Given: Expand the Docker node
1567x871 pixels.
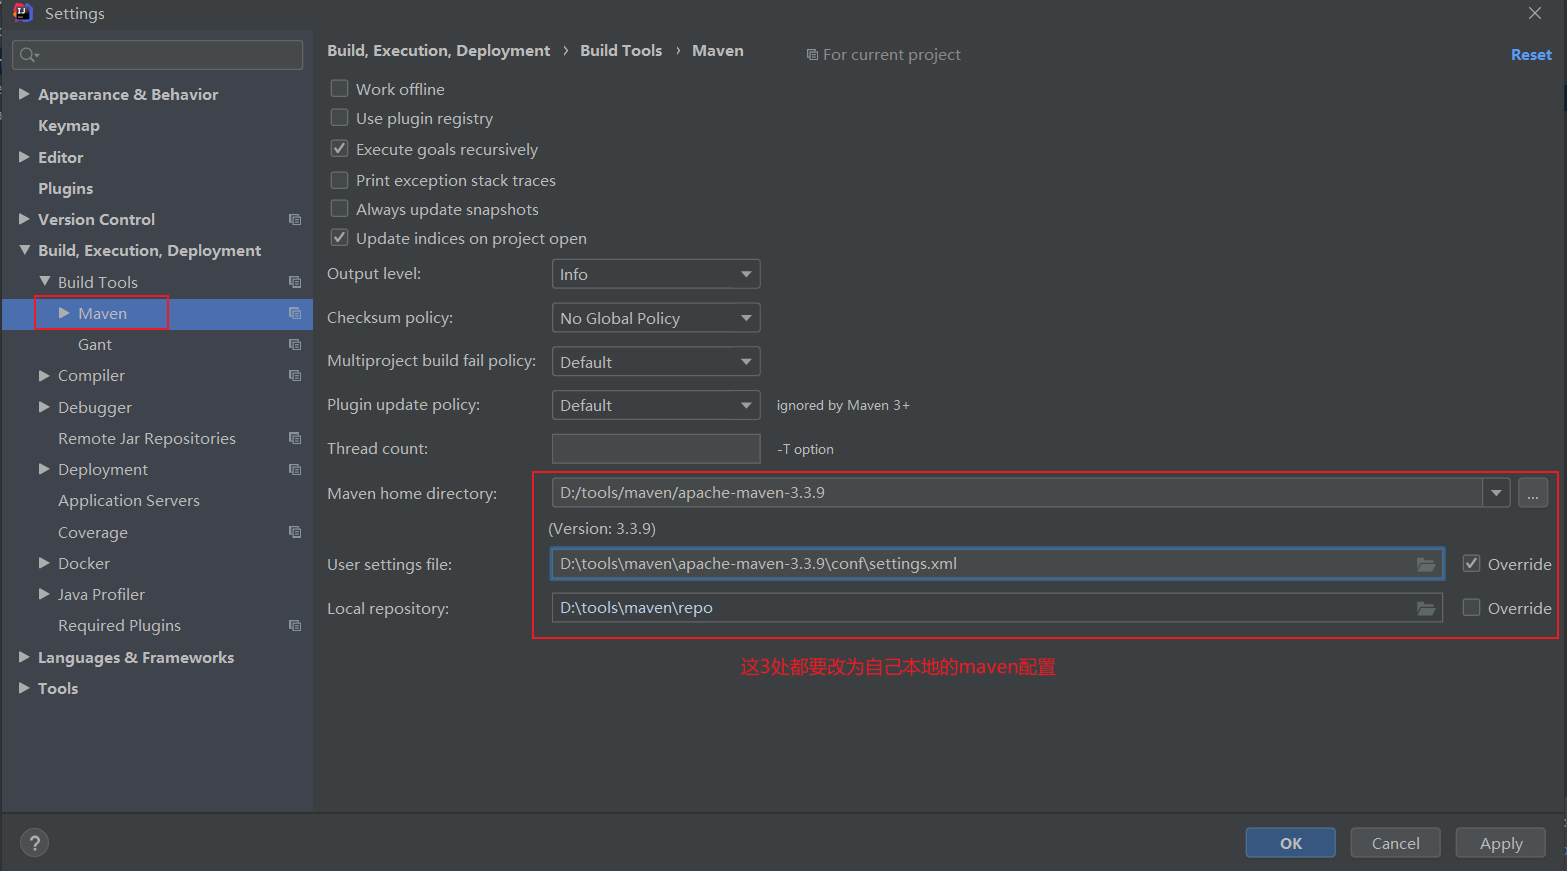Looking at the screenshot, I should click(x=44, y=563).
